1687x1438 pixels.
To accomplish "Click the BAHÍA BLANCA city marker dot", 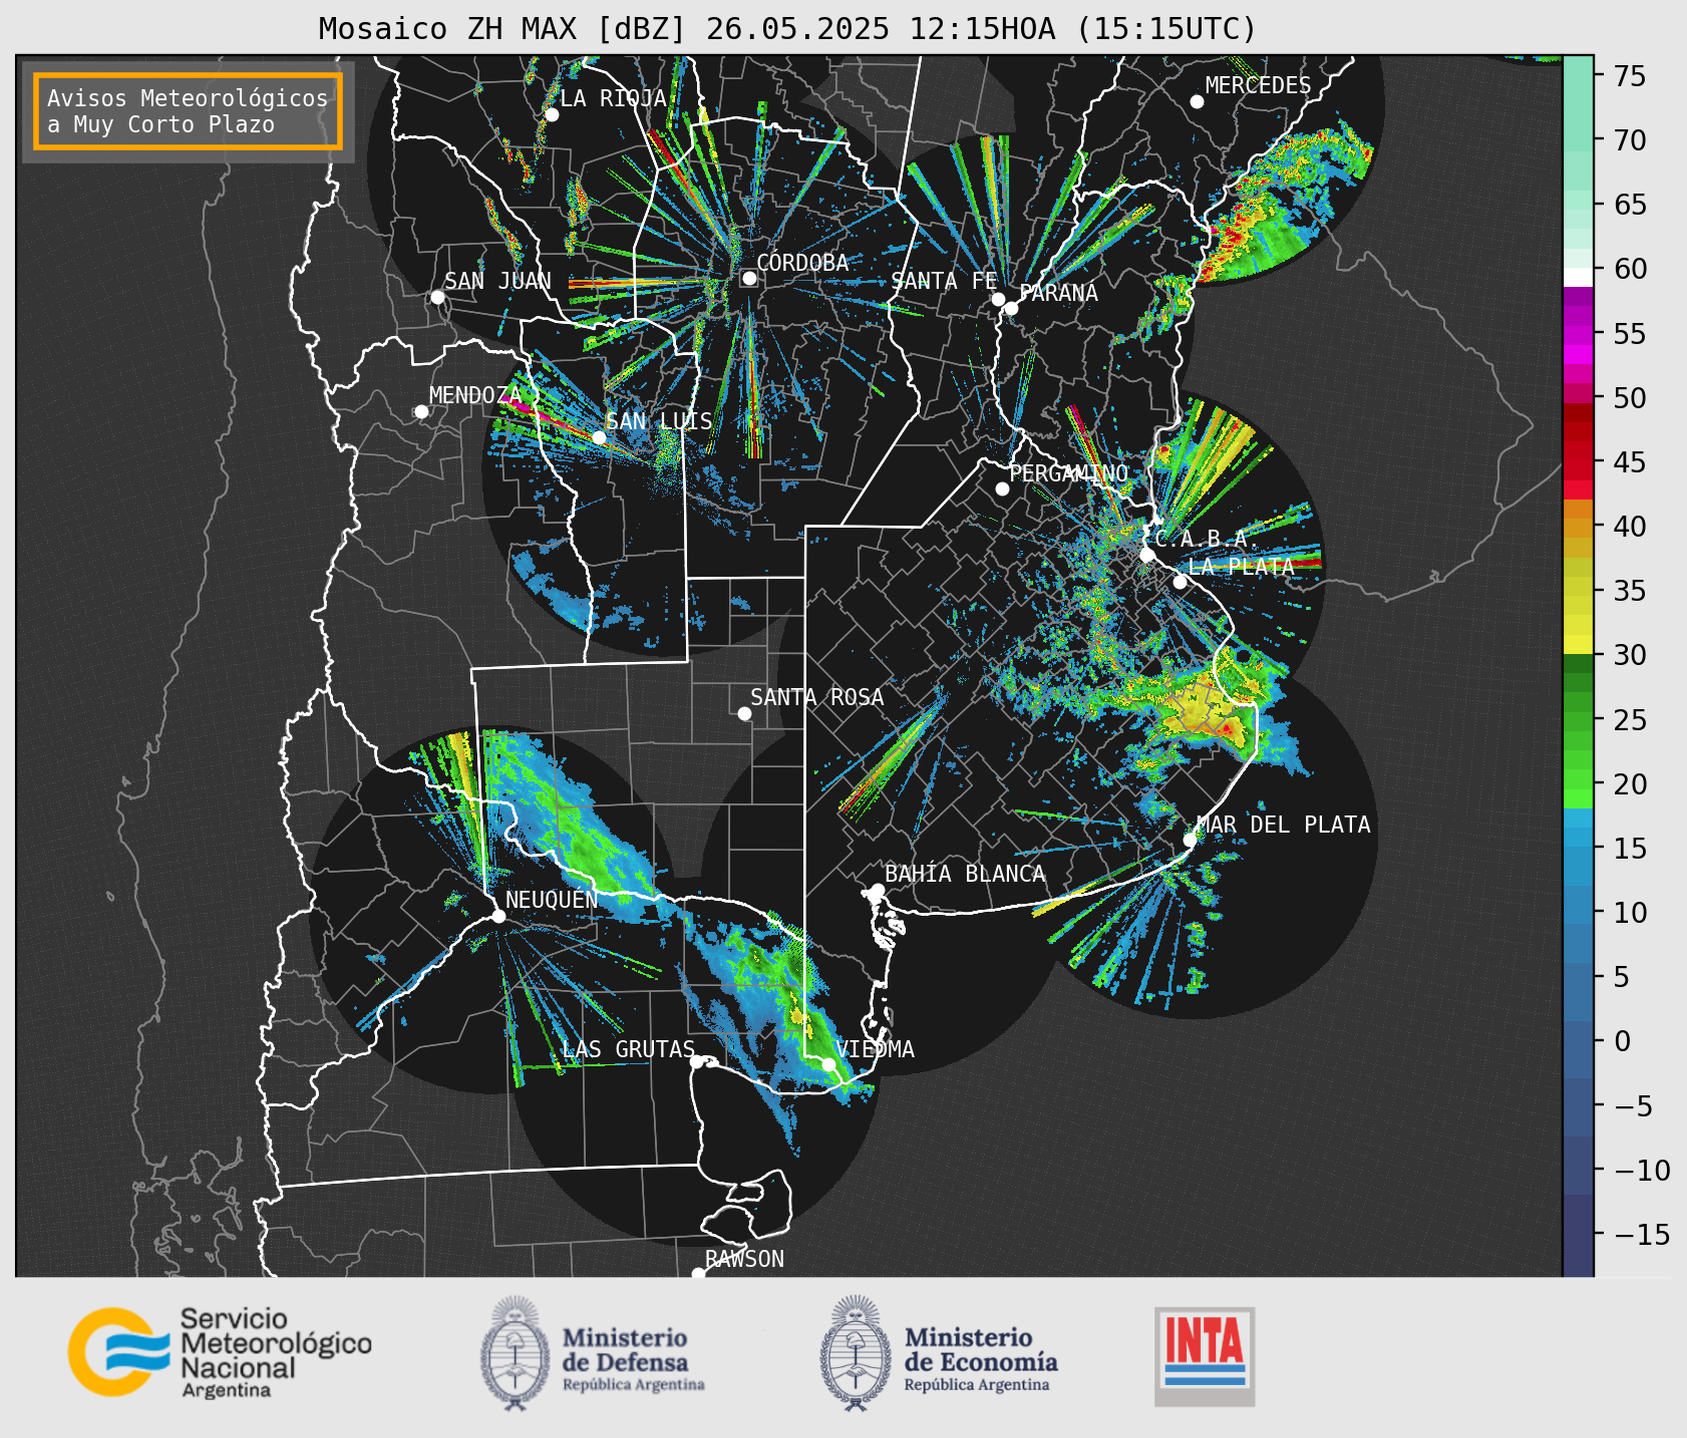I will [877, 890].
